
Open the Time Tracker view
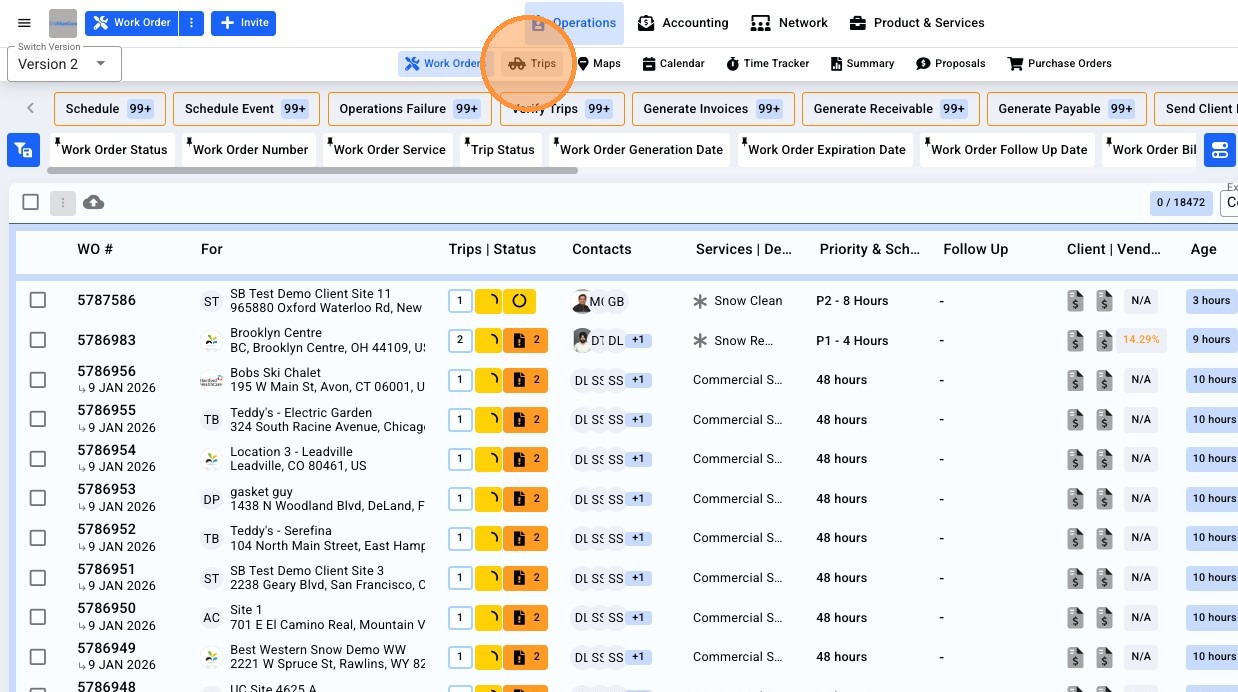click(x=767, y=63)
